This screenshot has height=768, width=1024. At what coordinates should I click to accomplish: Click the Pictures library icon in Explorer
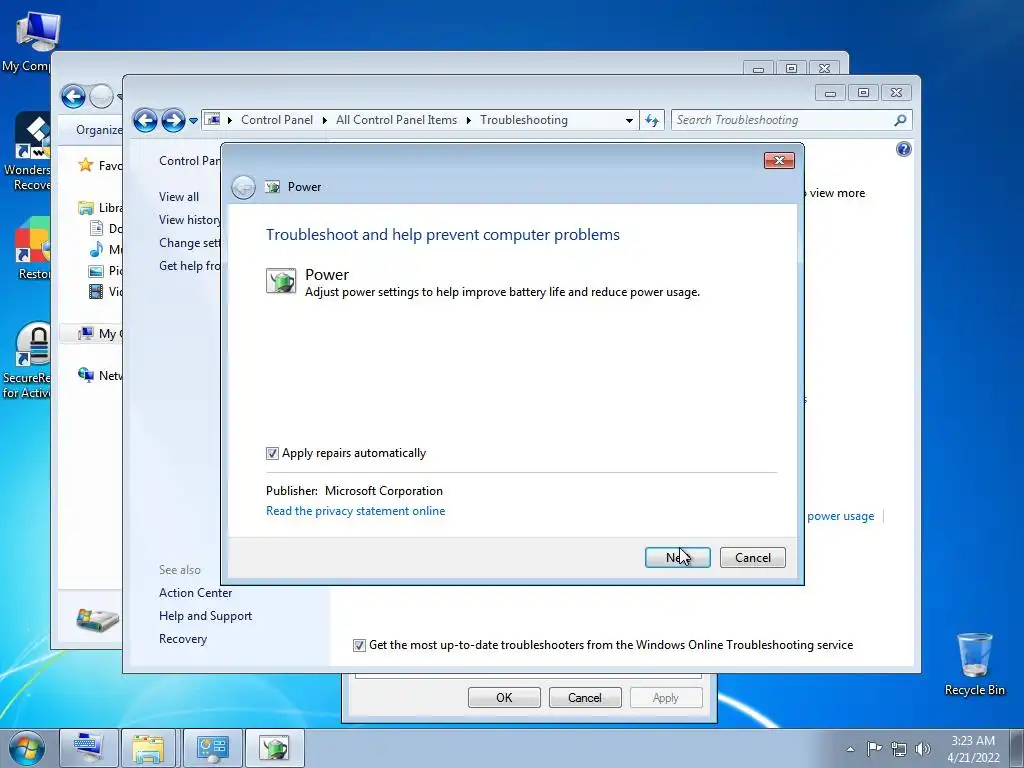96,270
